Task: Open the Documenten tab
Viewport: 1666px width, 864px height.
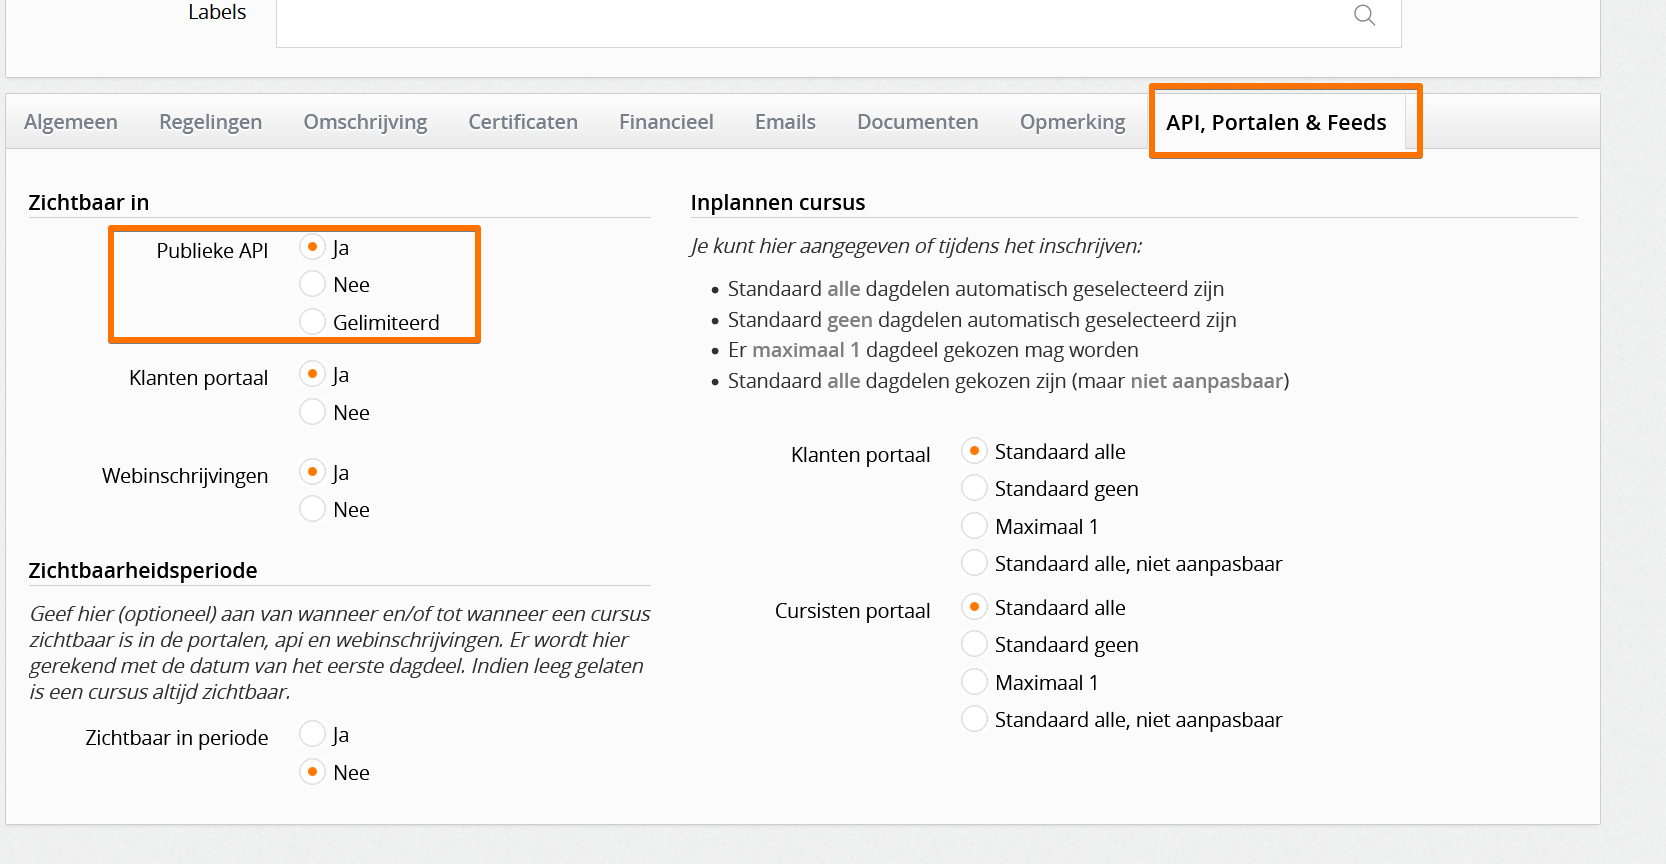Action: click(917, 122)
